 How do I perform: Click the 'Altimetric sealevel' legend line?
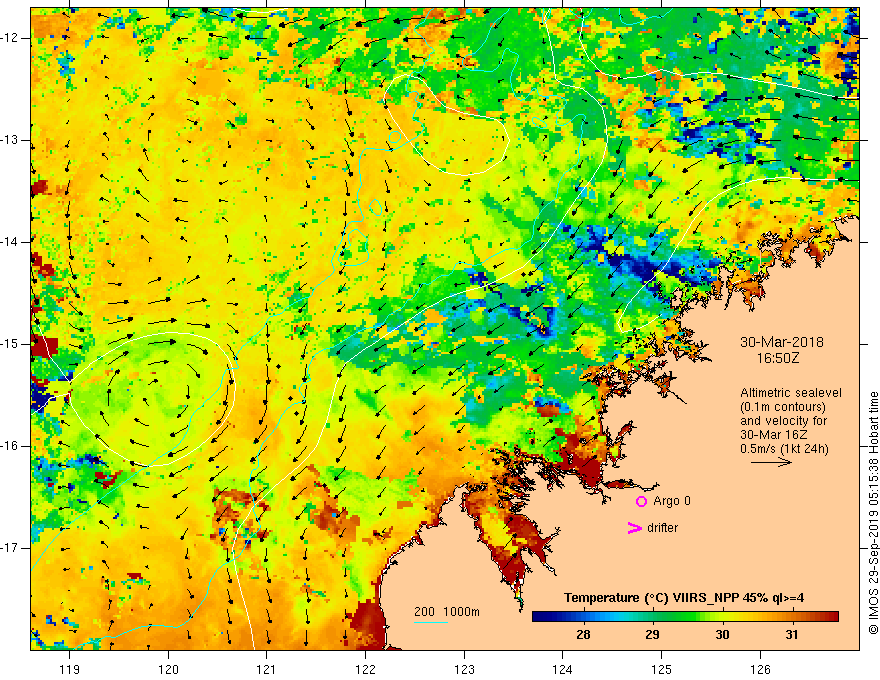point(791,393)
